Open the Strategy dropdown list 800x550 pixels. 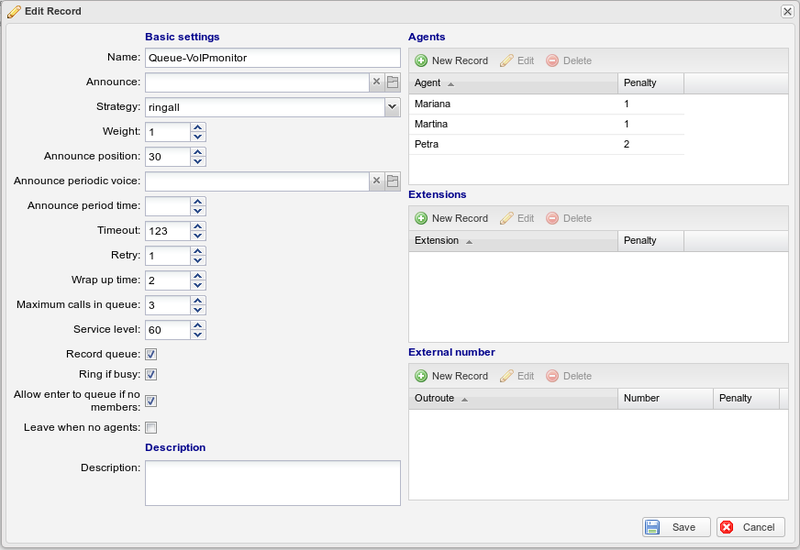point(392,107)
